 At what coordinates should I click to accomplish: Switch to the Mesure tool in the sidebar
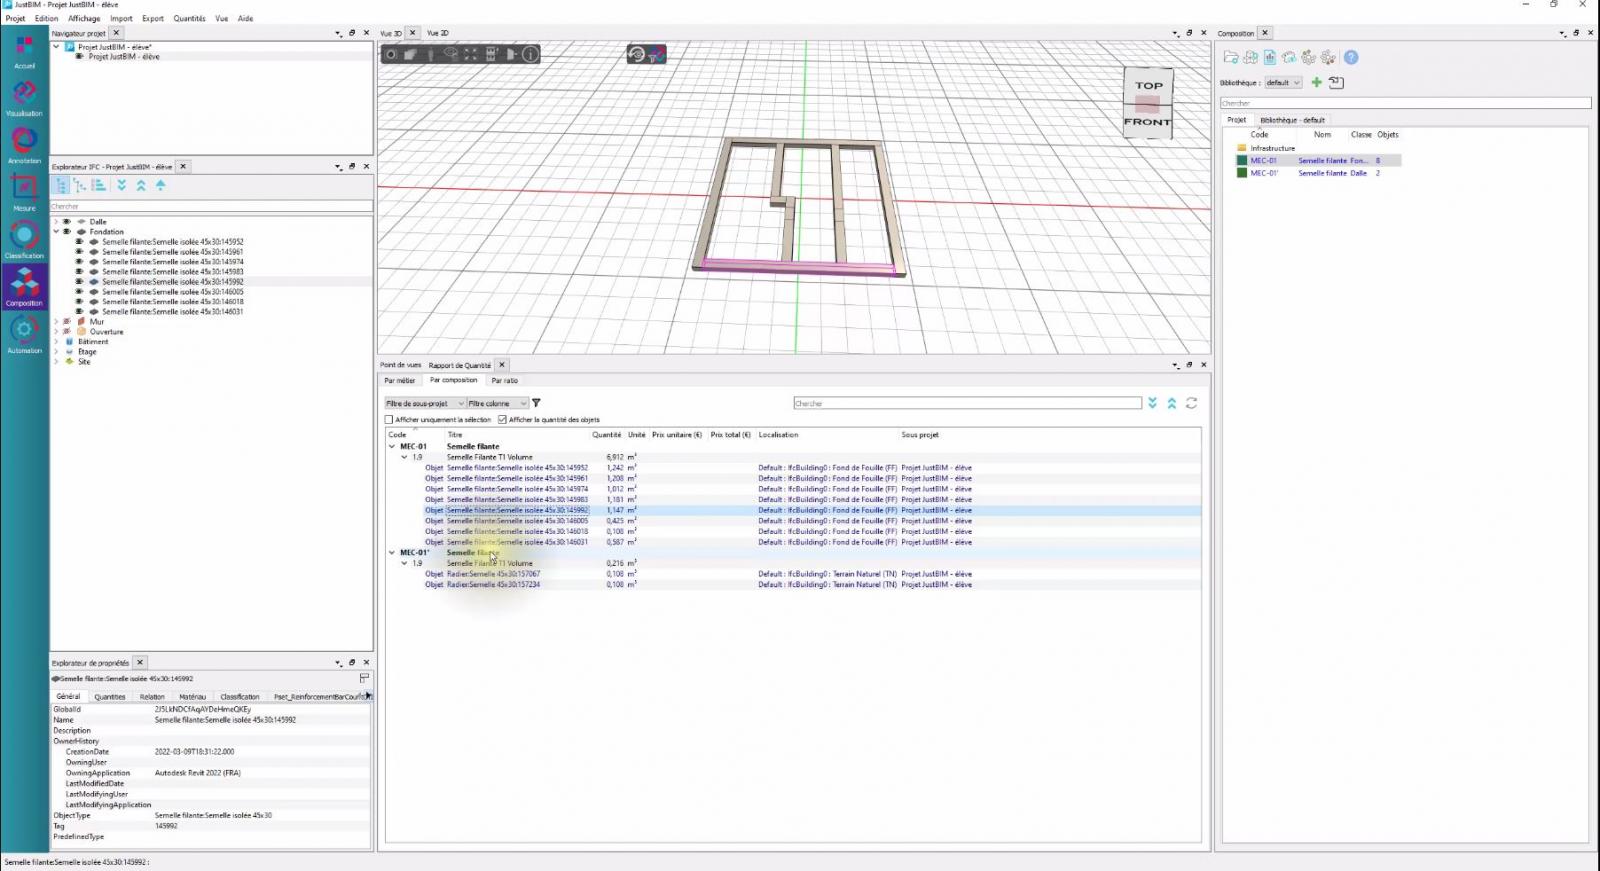pyautogui.click(x=24, y=192)
